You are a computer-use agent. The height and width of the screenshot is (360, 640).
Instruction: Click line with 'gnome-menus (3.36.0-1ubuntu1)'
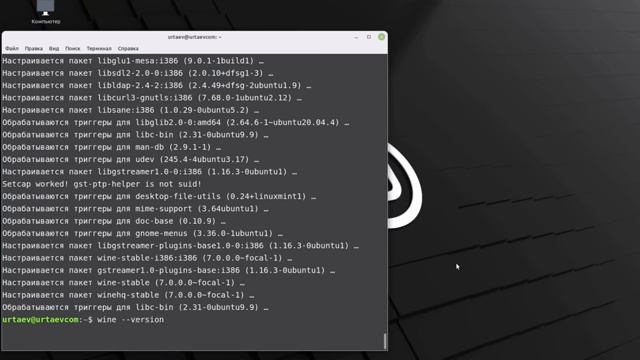point(142,233)
